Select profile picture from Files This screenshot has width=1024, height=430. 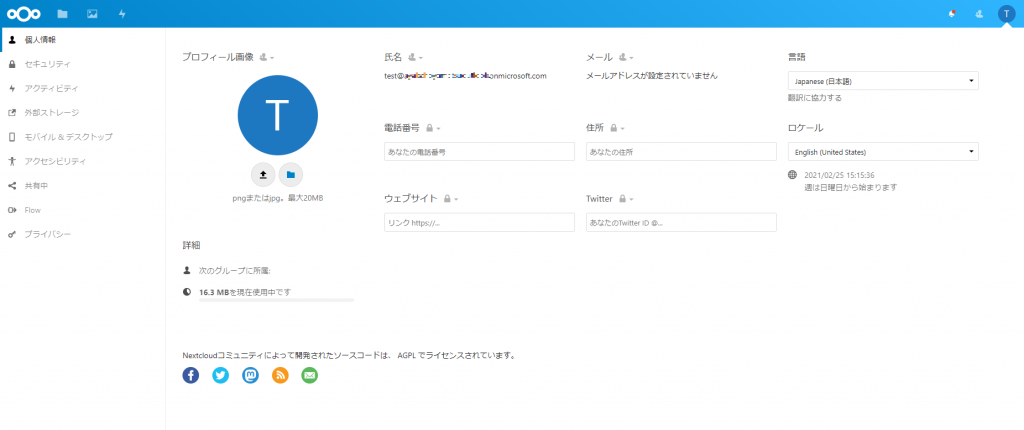click(x=291, y=174)
